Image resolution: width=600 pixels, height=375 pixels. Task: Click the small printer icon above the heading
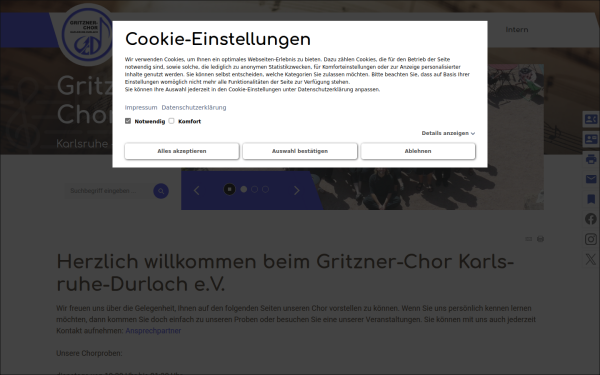pos(540,239)
